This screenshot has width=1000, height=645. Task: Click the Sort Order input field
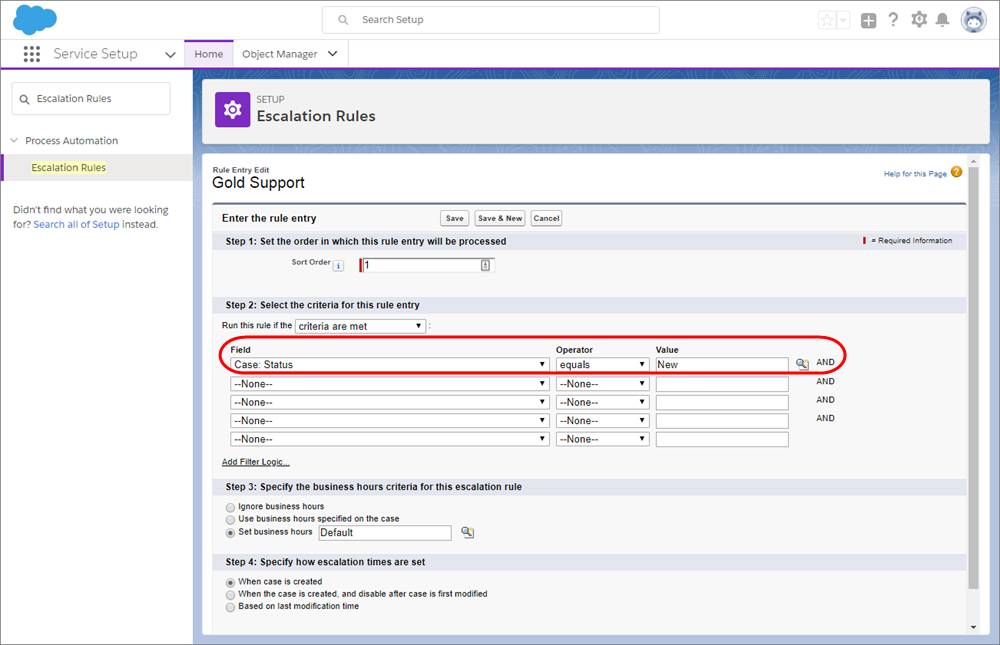tap(426, 265)
